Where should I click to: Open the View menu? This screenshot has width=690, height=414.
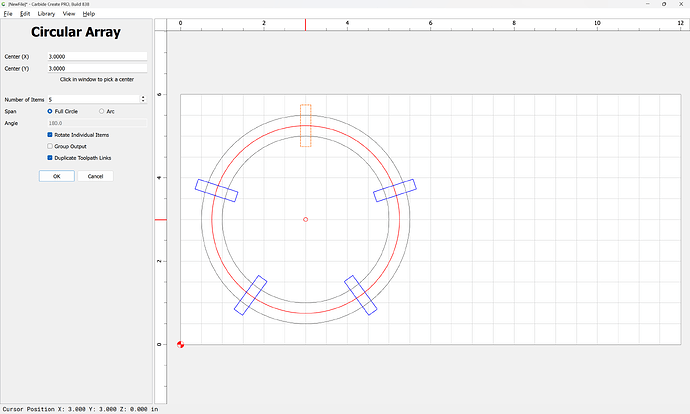pos(69,14)
